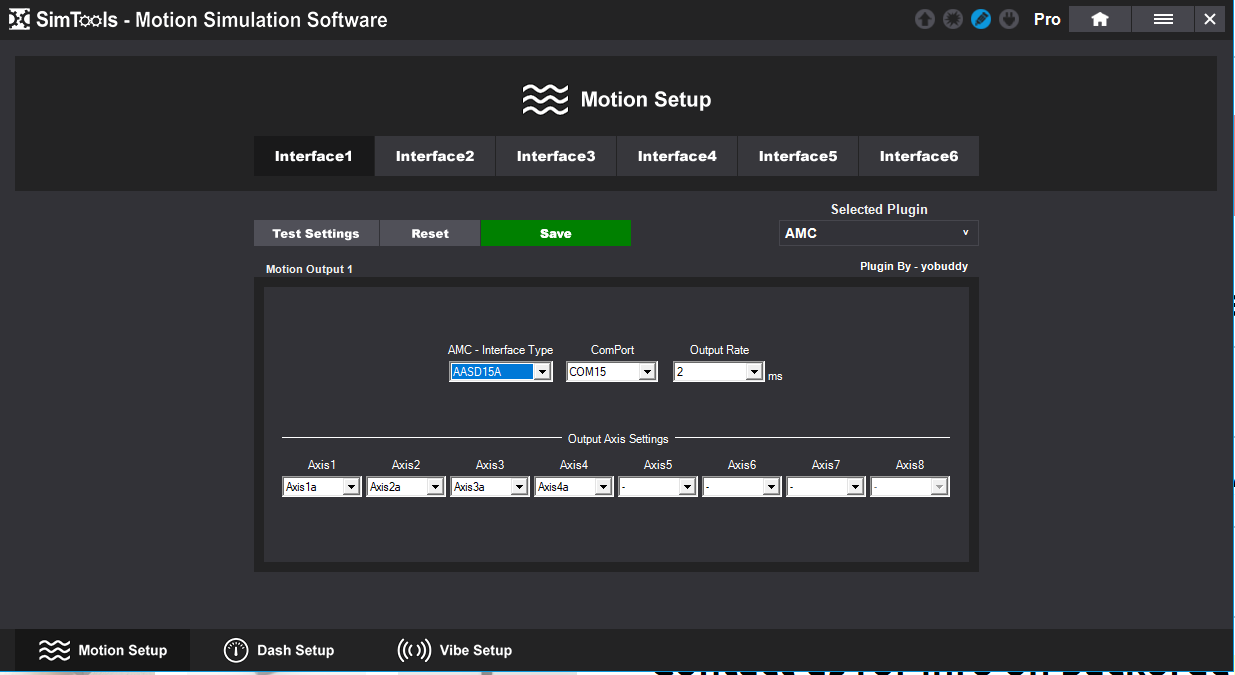Click the 'Plugin By - yobuddy' text
This screenshot has width=1235, height=675.
pos(914,266)
